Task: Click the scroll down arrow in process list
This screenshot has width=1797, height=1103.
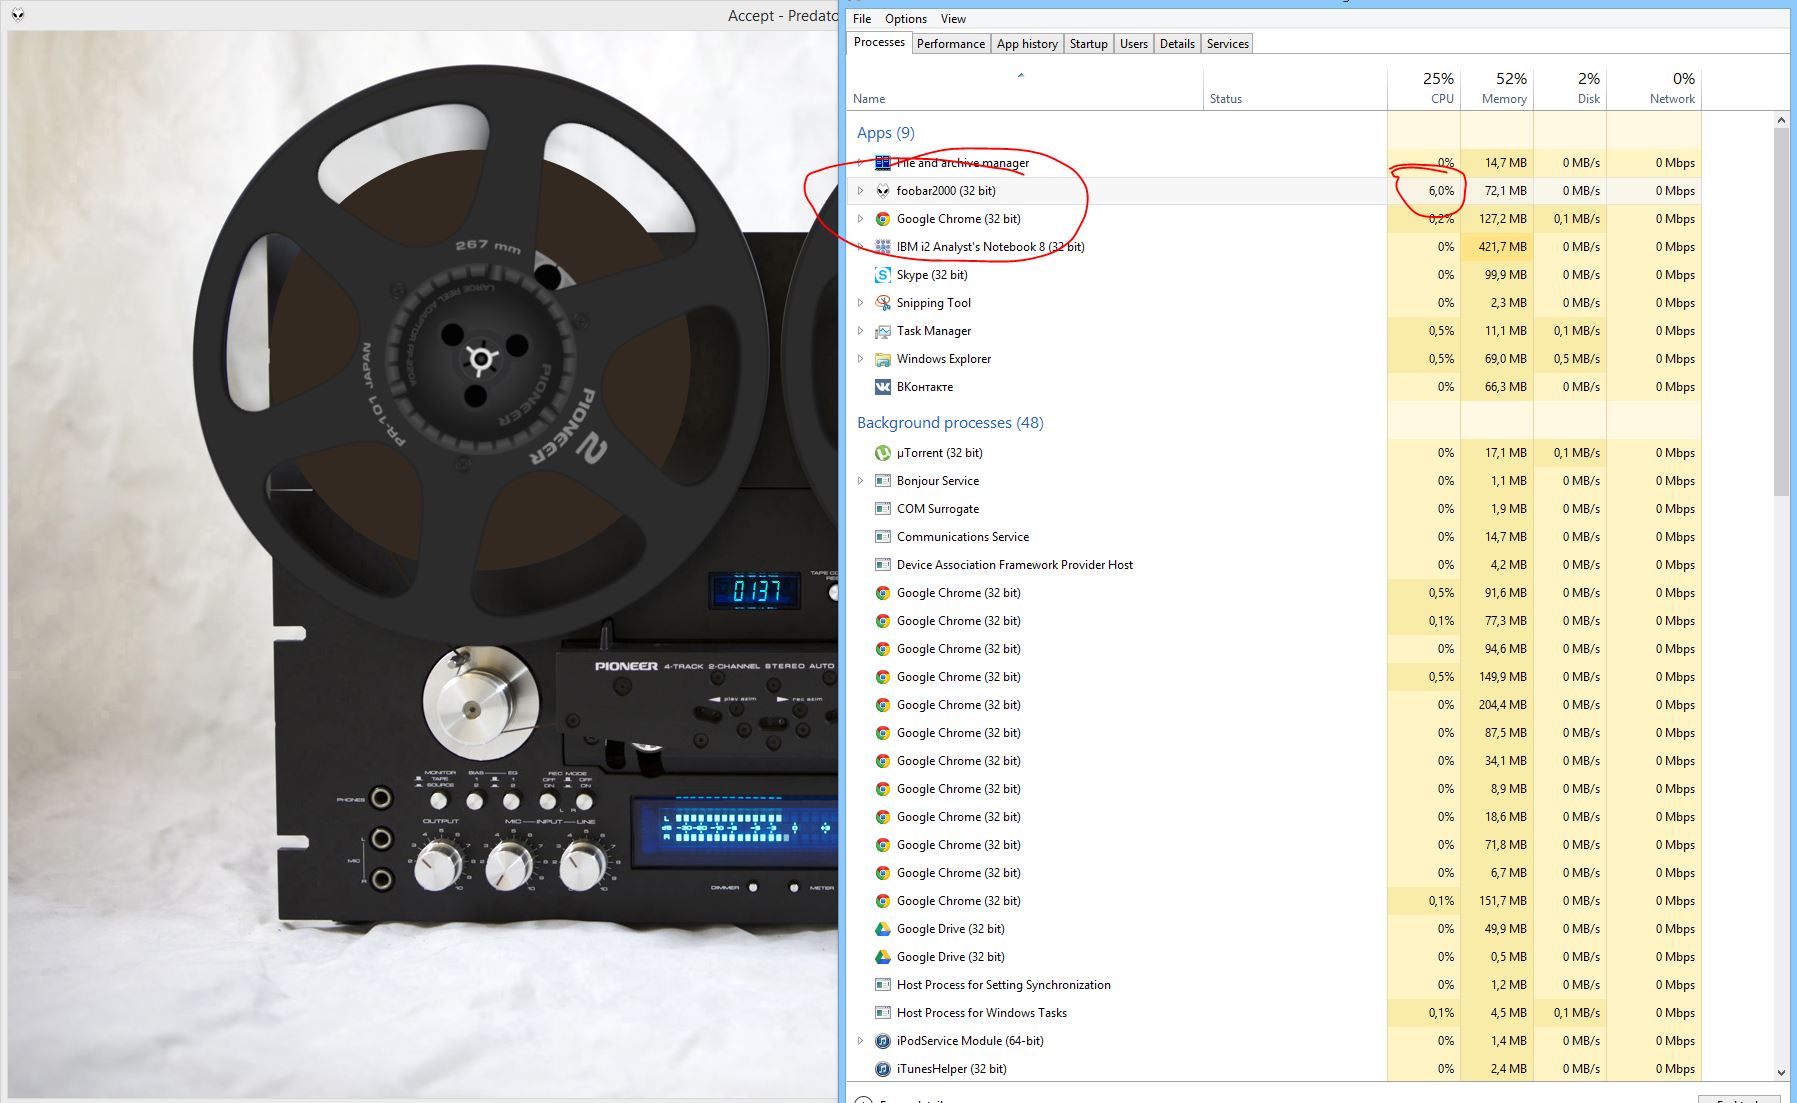Action: pyautogui.click(x=1781, y=1072)
